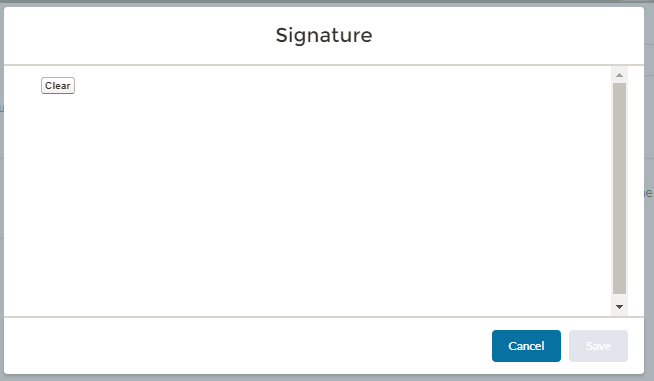Cancel the Signature dialog

click(x=526, y=346)
